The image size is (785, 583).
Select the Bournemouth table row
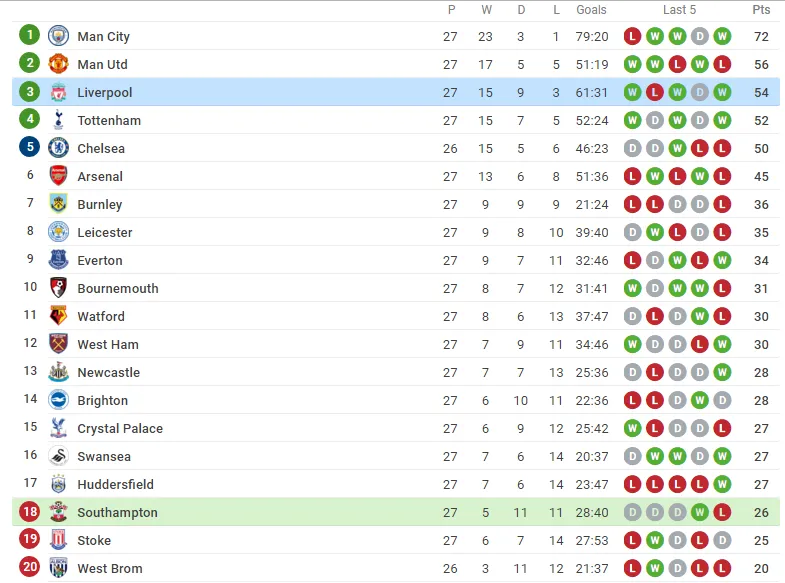396,288
